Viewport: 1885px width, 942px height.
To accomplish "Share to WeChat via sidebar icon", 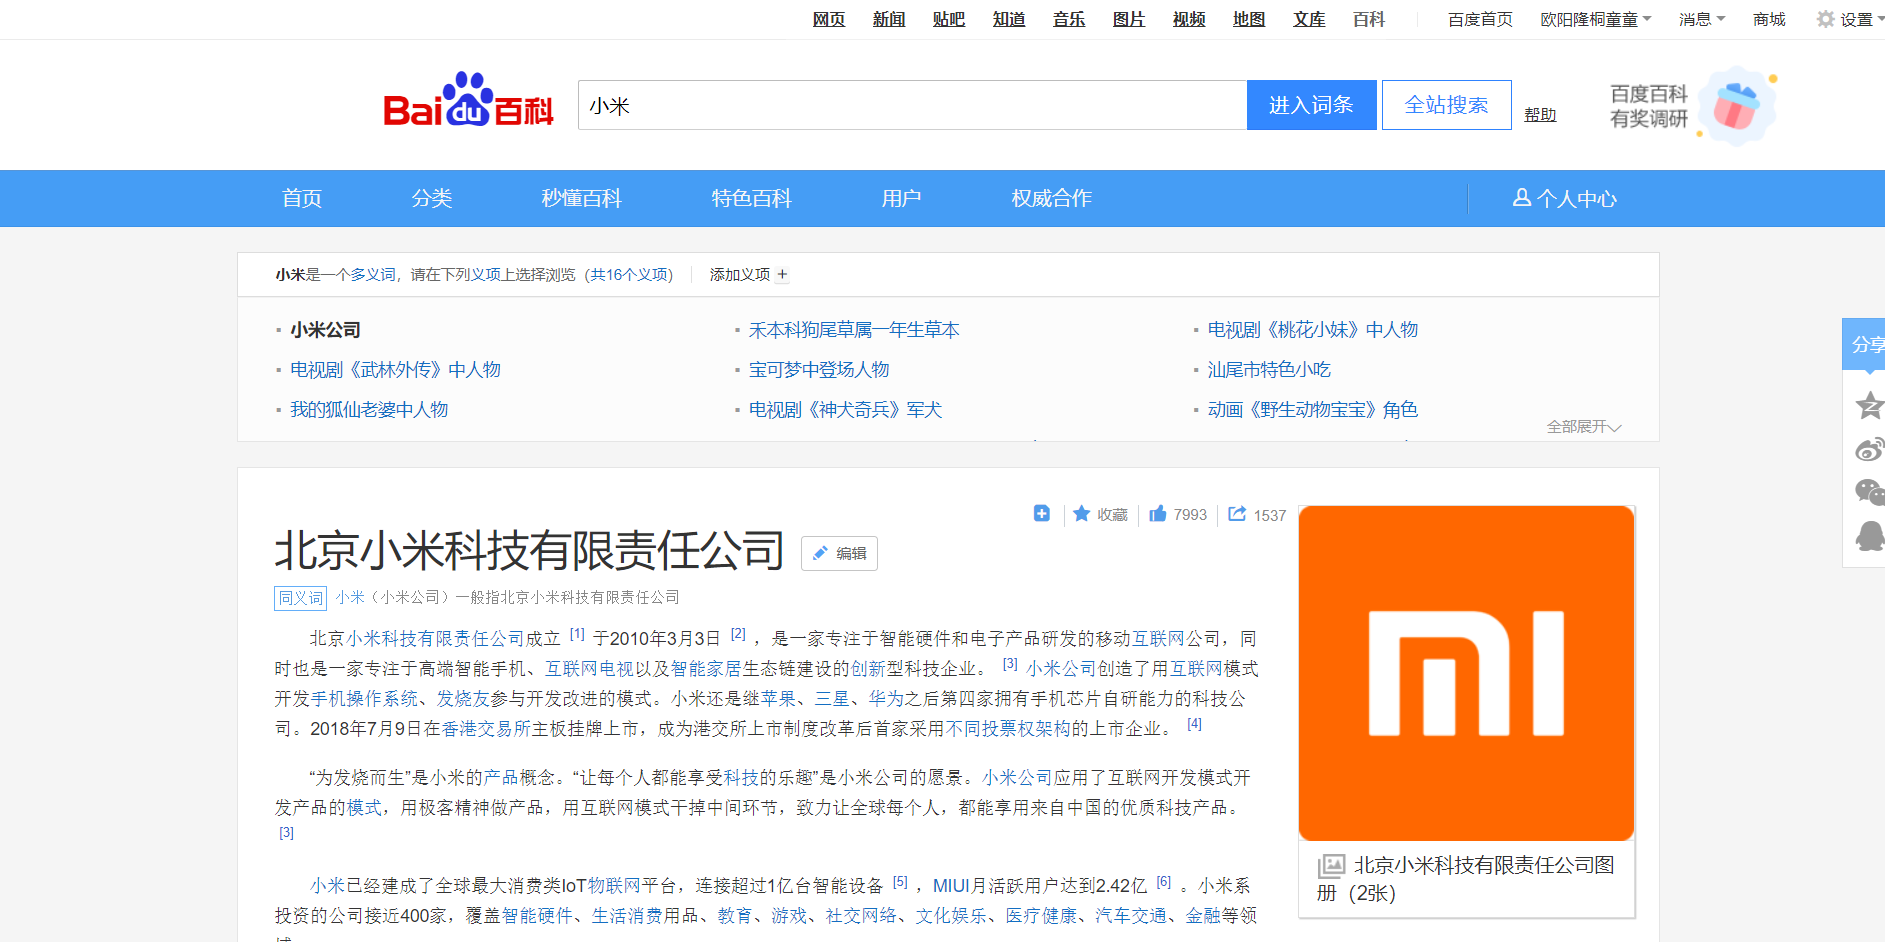I will pos(1869,492).
